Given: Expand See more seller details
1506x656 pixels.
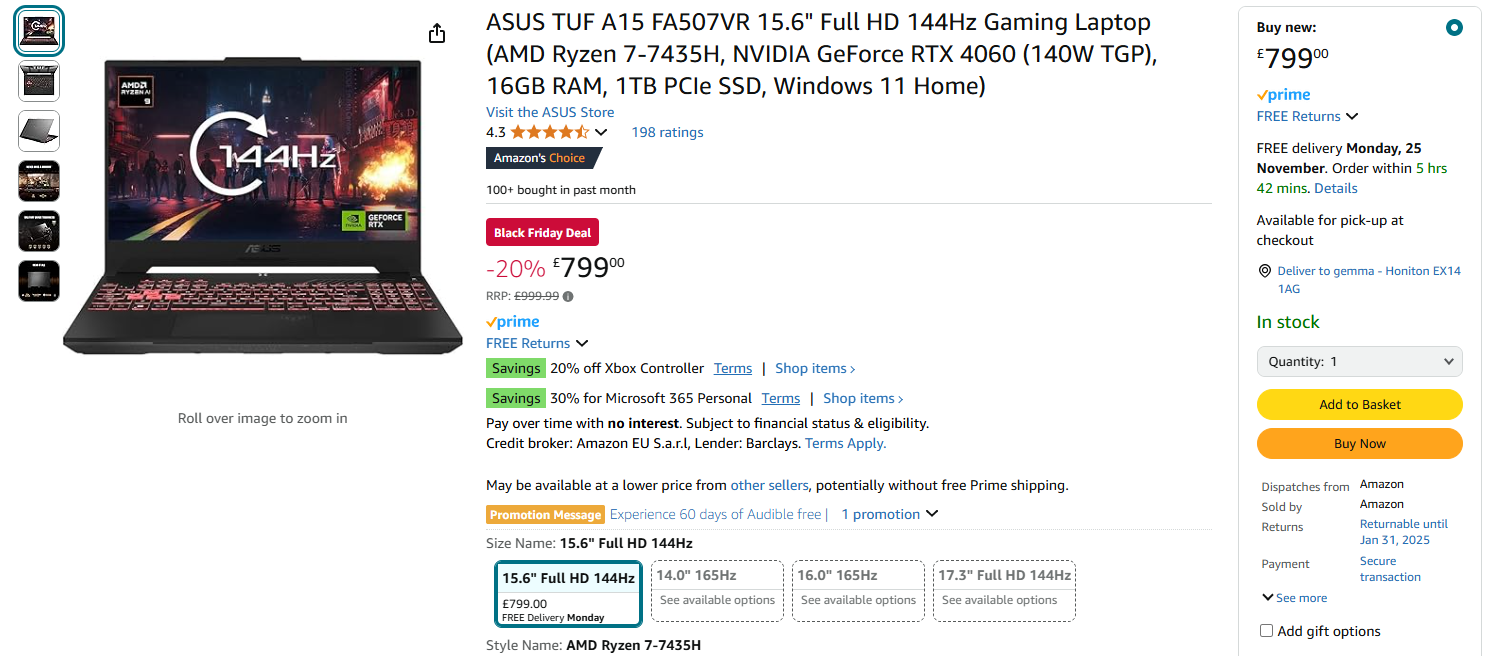Looking at the screenshot, I should tap(1295, 598).
